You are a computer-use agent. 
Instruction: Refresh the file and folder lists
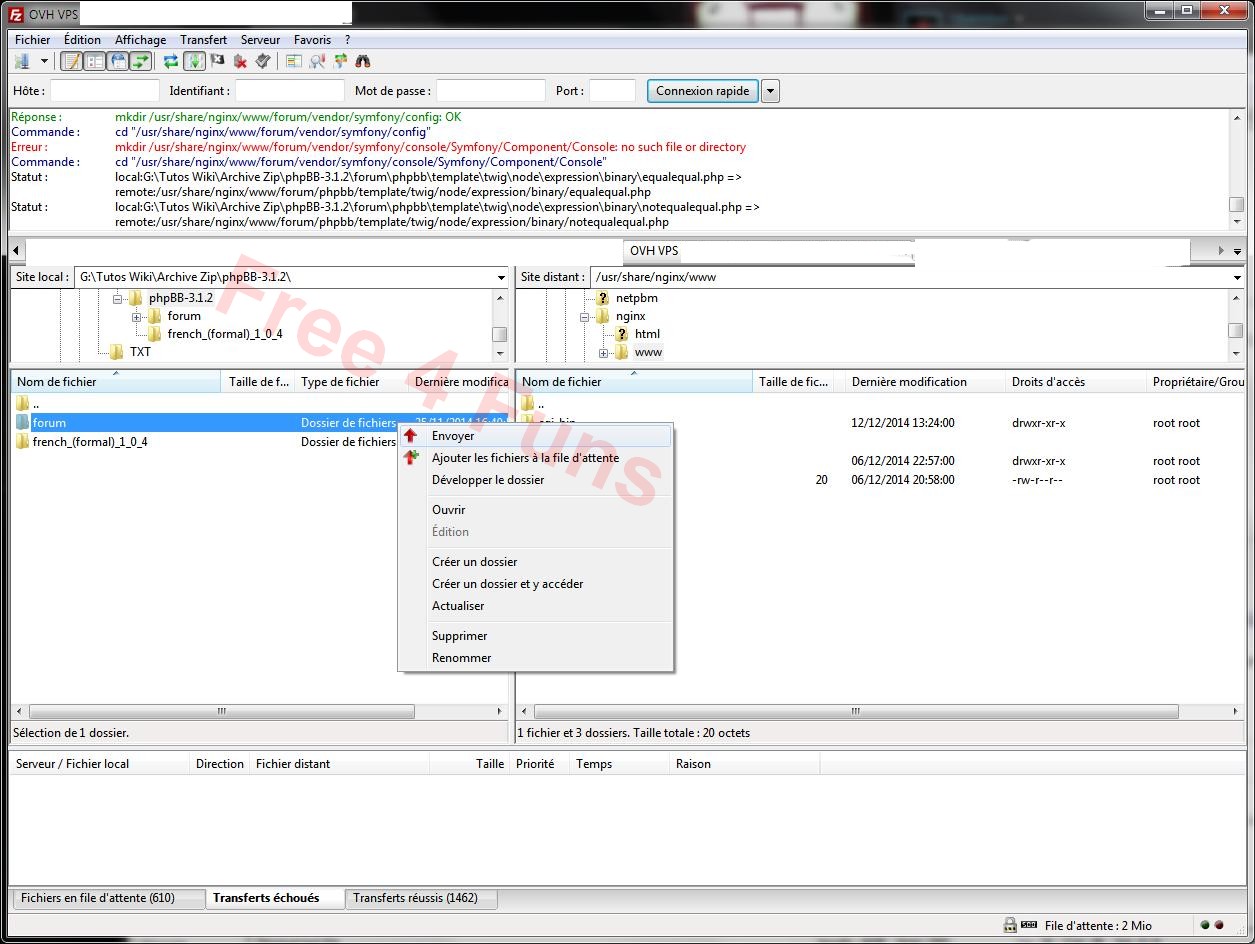point(170,60)
